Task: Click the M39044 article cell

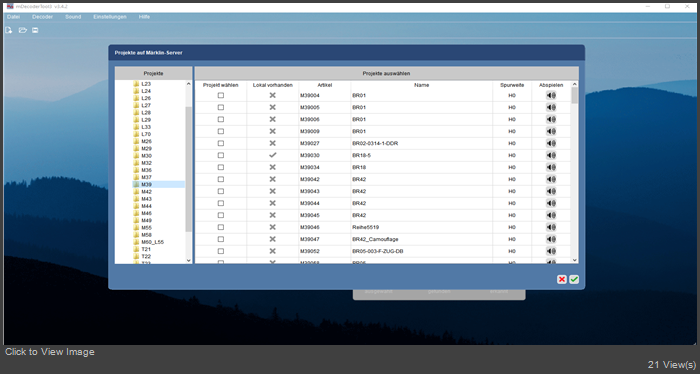Action: click(325, 204)
